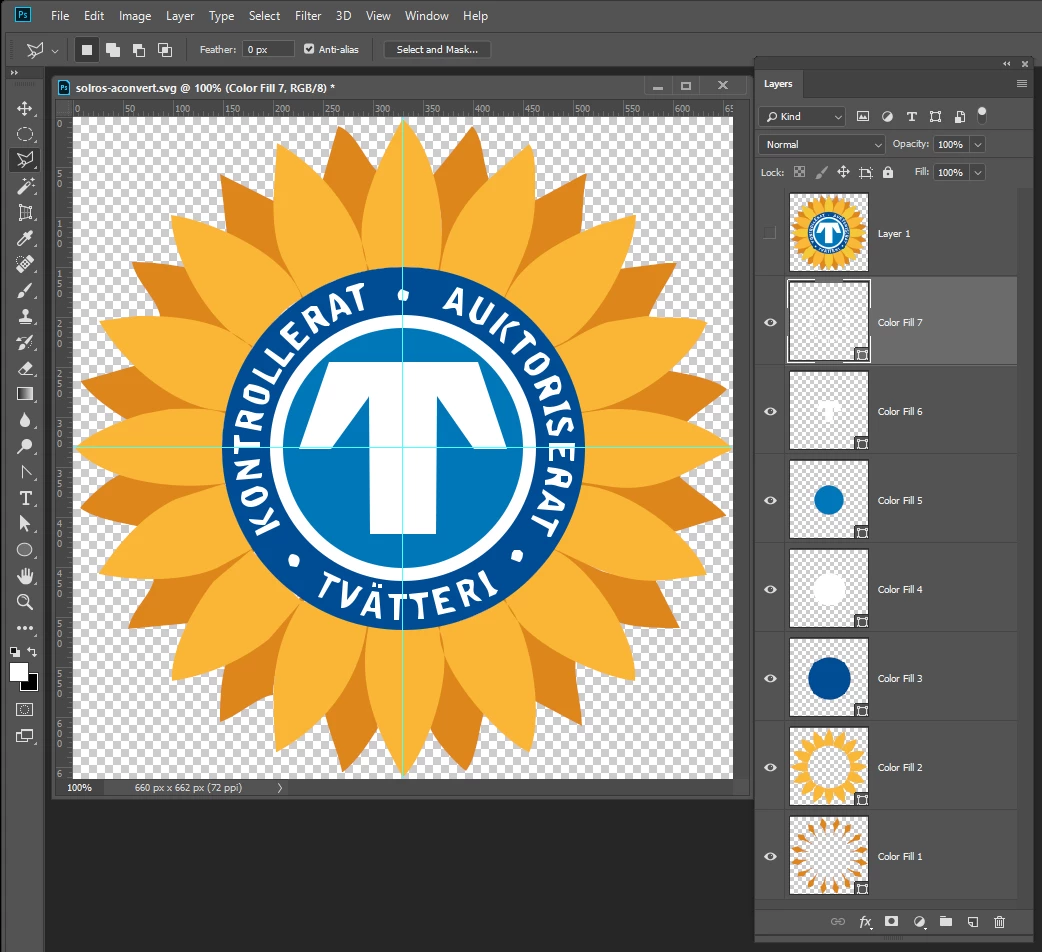Toggle layer filtering on/off switch
The image size is (1042, 952).
[x=982, y=115]
